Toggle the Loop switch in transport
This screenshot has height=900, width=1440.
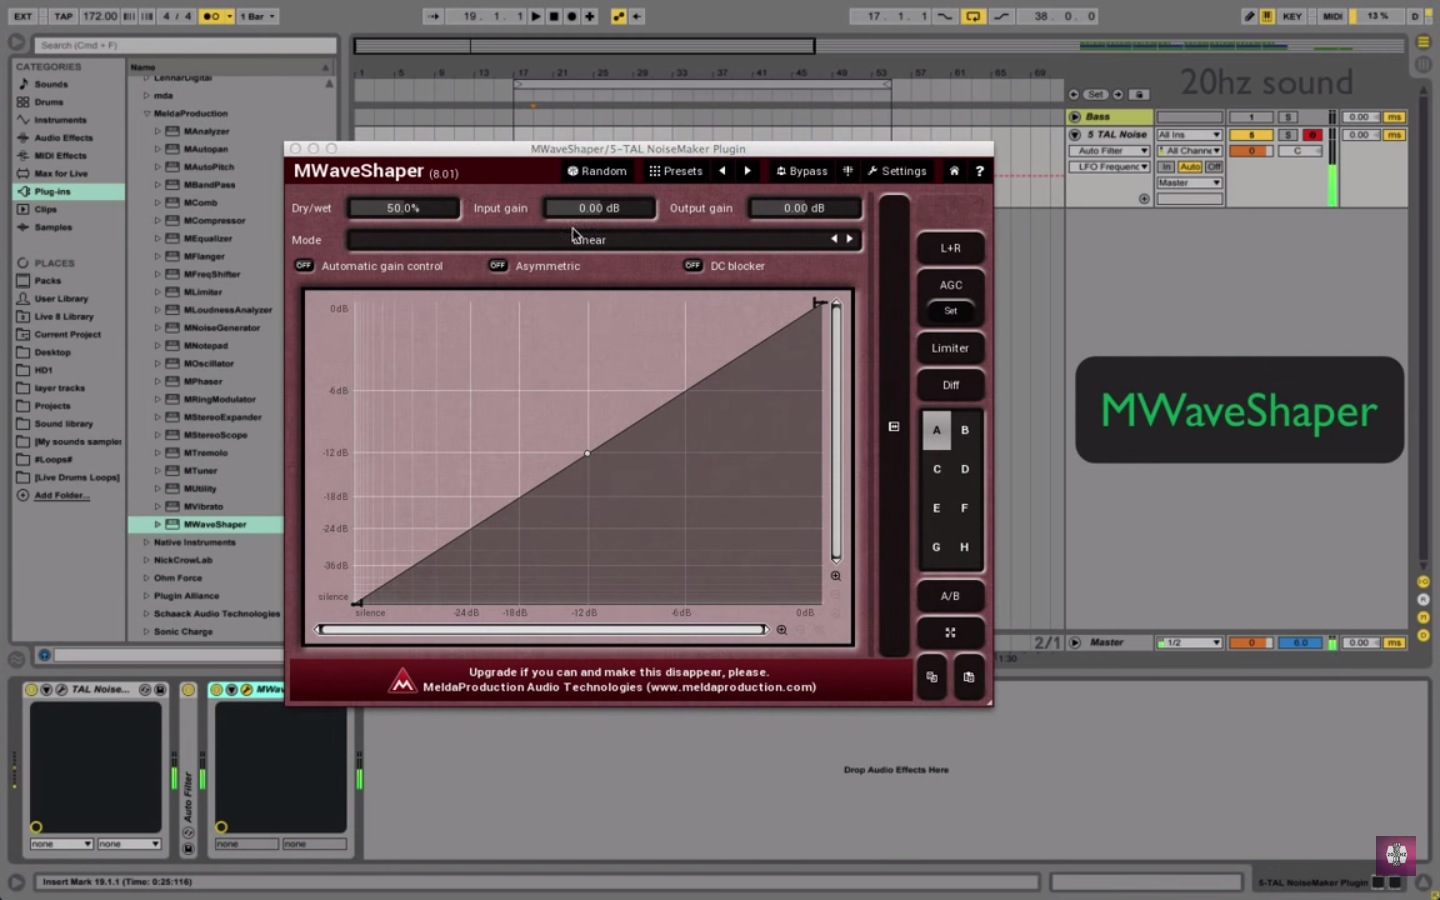pos(972,16)
